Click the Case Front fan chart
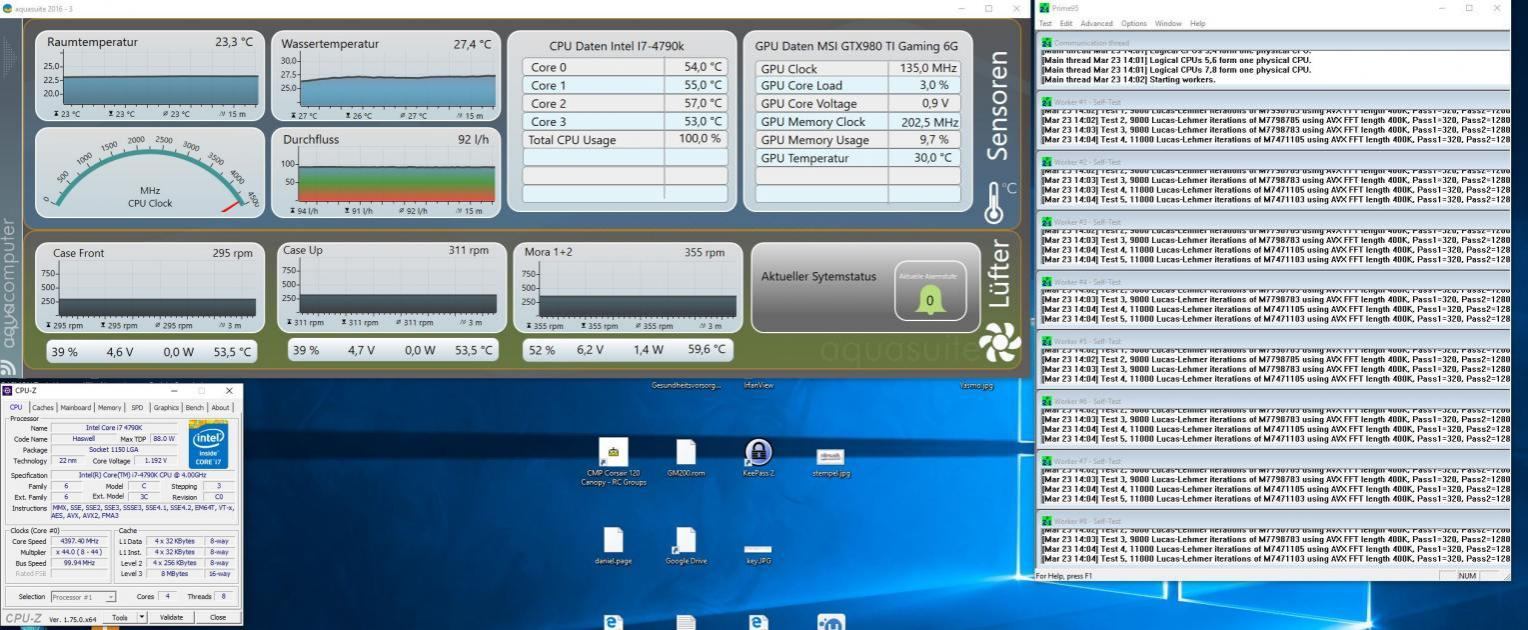 point(150,288)
